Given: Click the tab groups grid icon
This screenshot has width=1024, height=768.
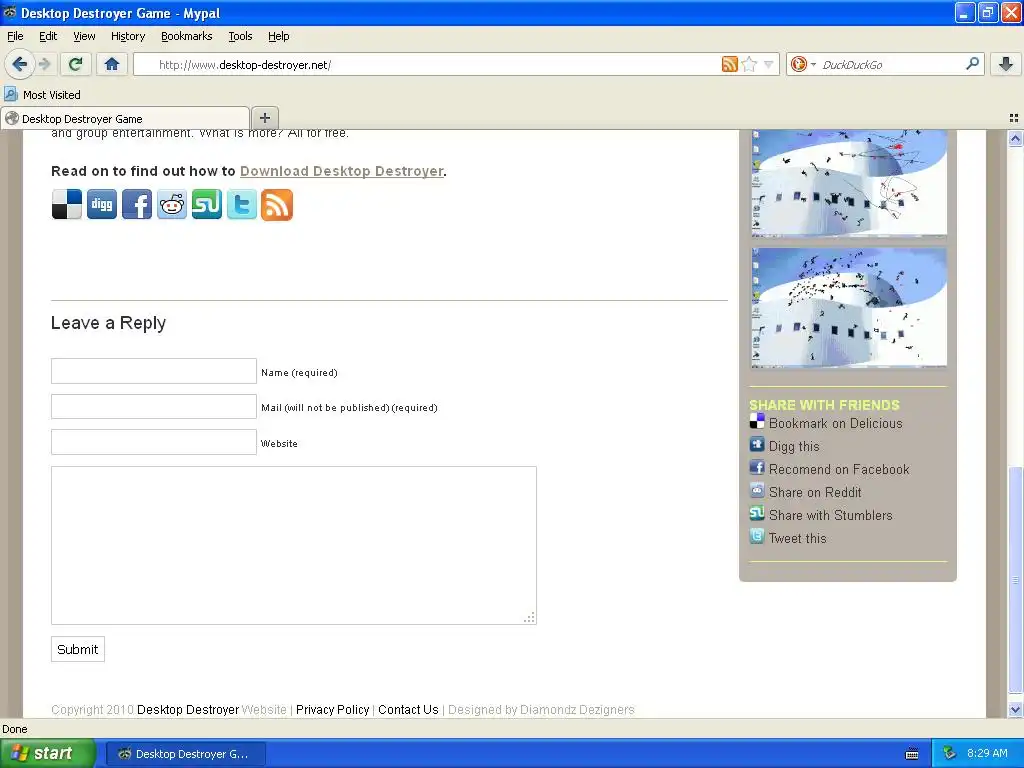Looking at the screenshot, I should tap(1014, 118).
